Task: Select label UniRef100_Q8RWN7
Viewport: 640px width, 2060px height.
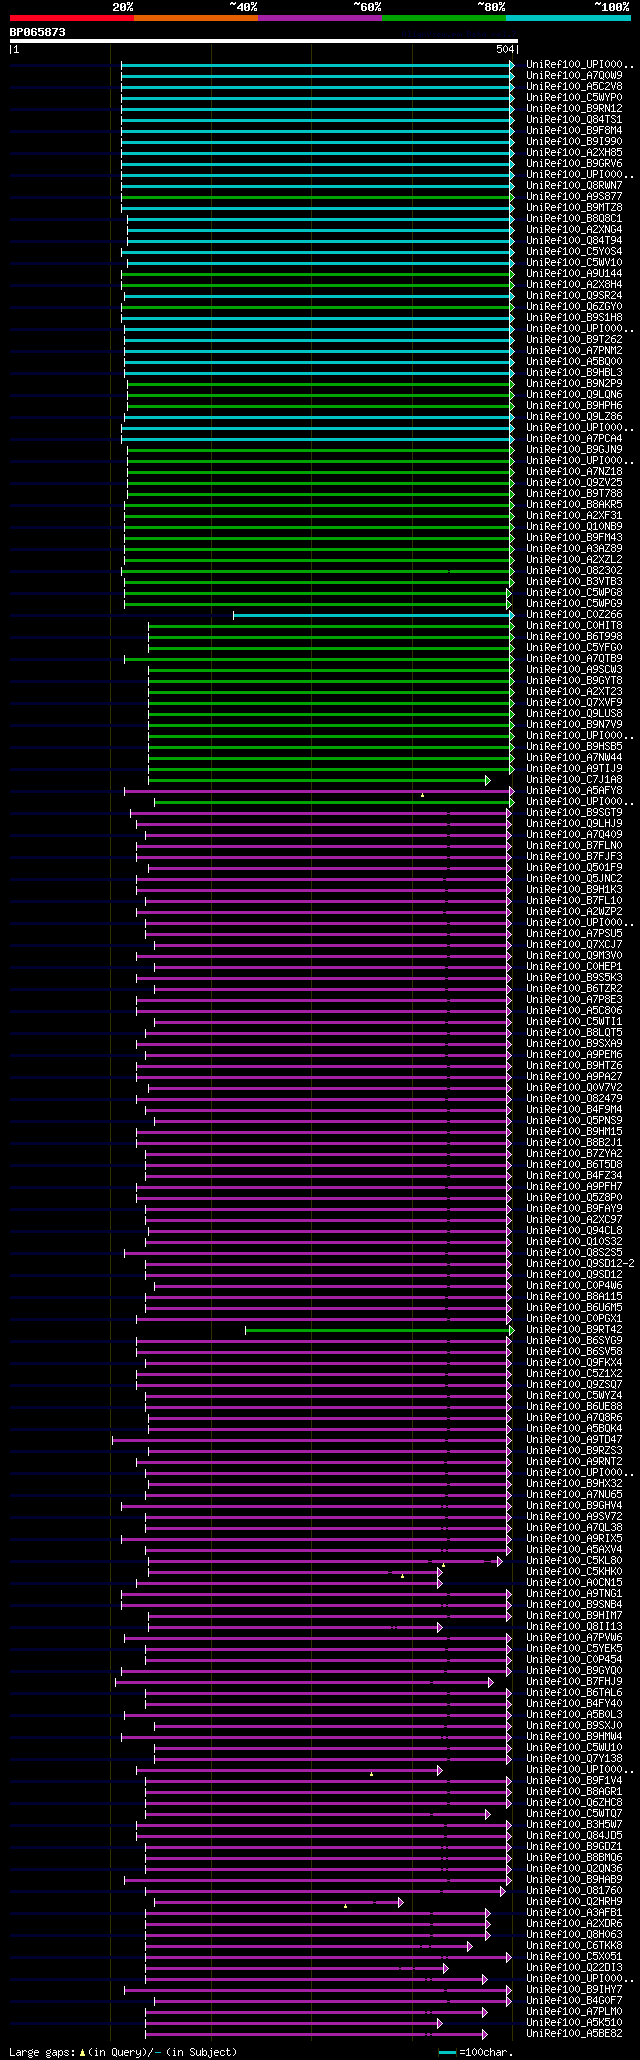Action: coord(574,185)
